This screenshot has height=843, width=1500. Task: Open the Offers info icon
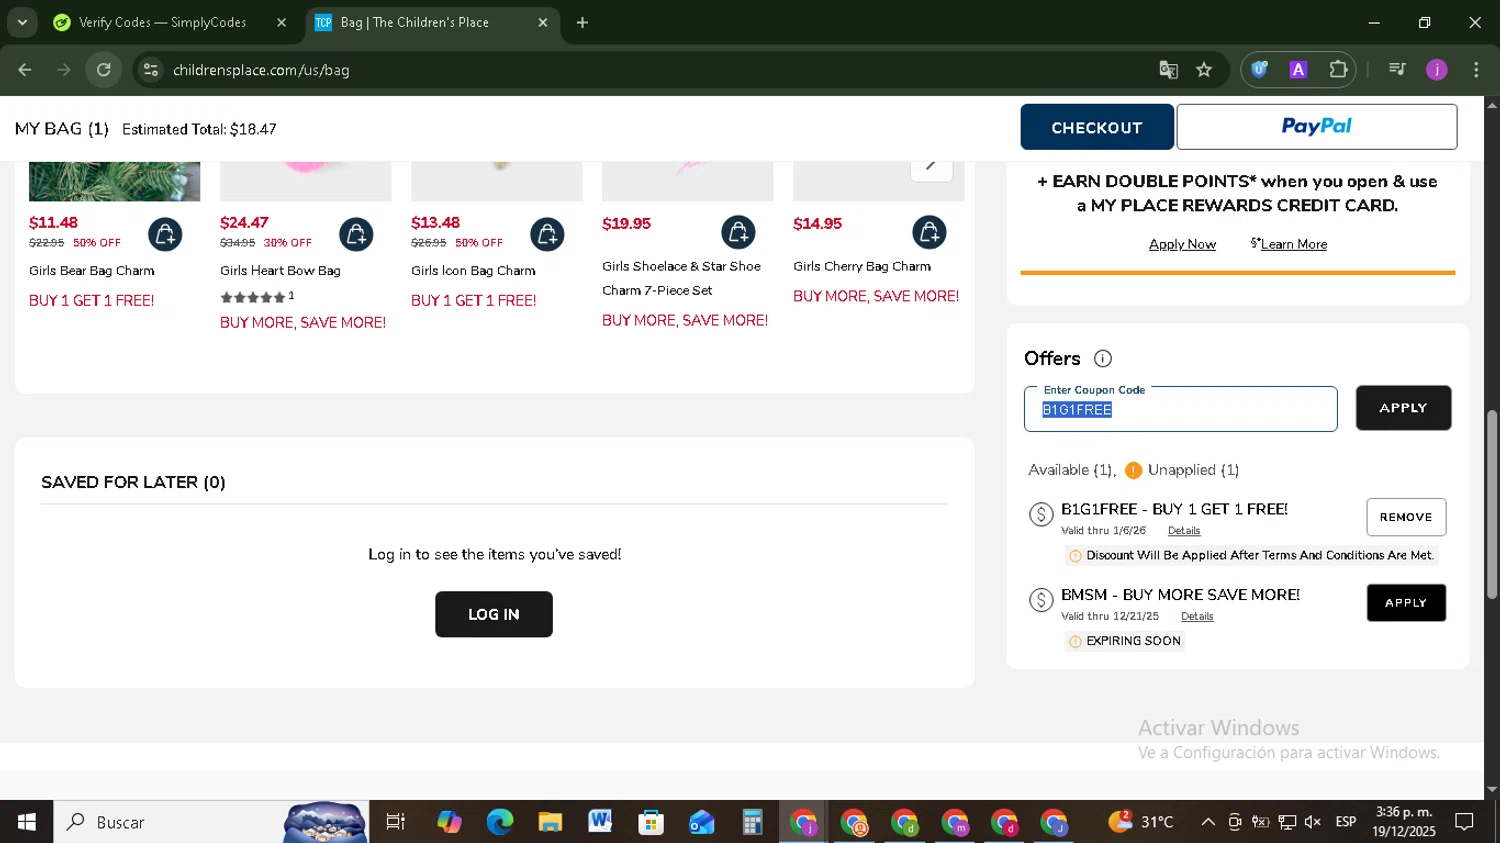tap(1103, 359)
